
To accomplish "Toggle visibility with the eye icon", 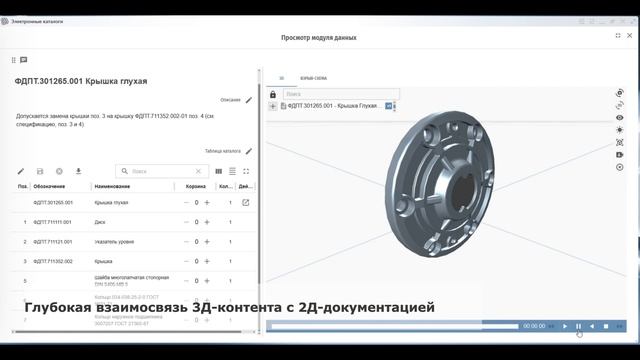I will [x=620, y=118].
